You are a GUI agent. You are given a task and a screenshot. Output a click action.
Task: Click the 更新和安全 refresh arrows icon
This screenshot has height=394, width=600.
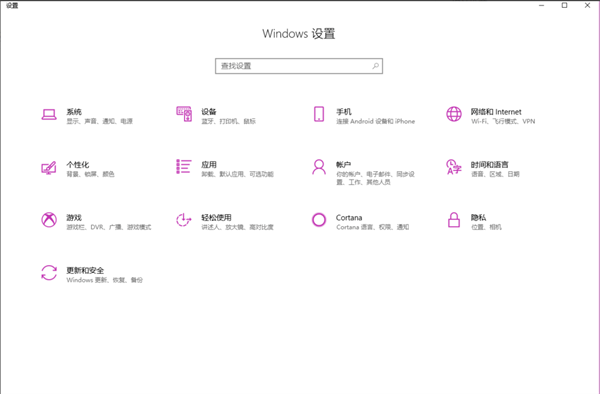[49, 273]
